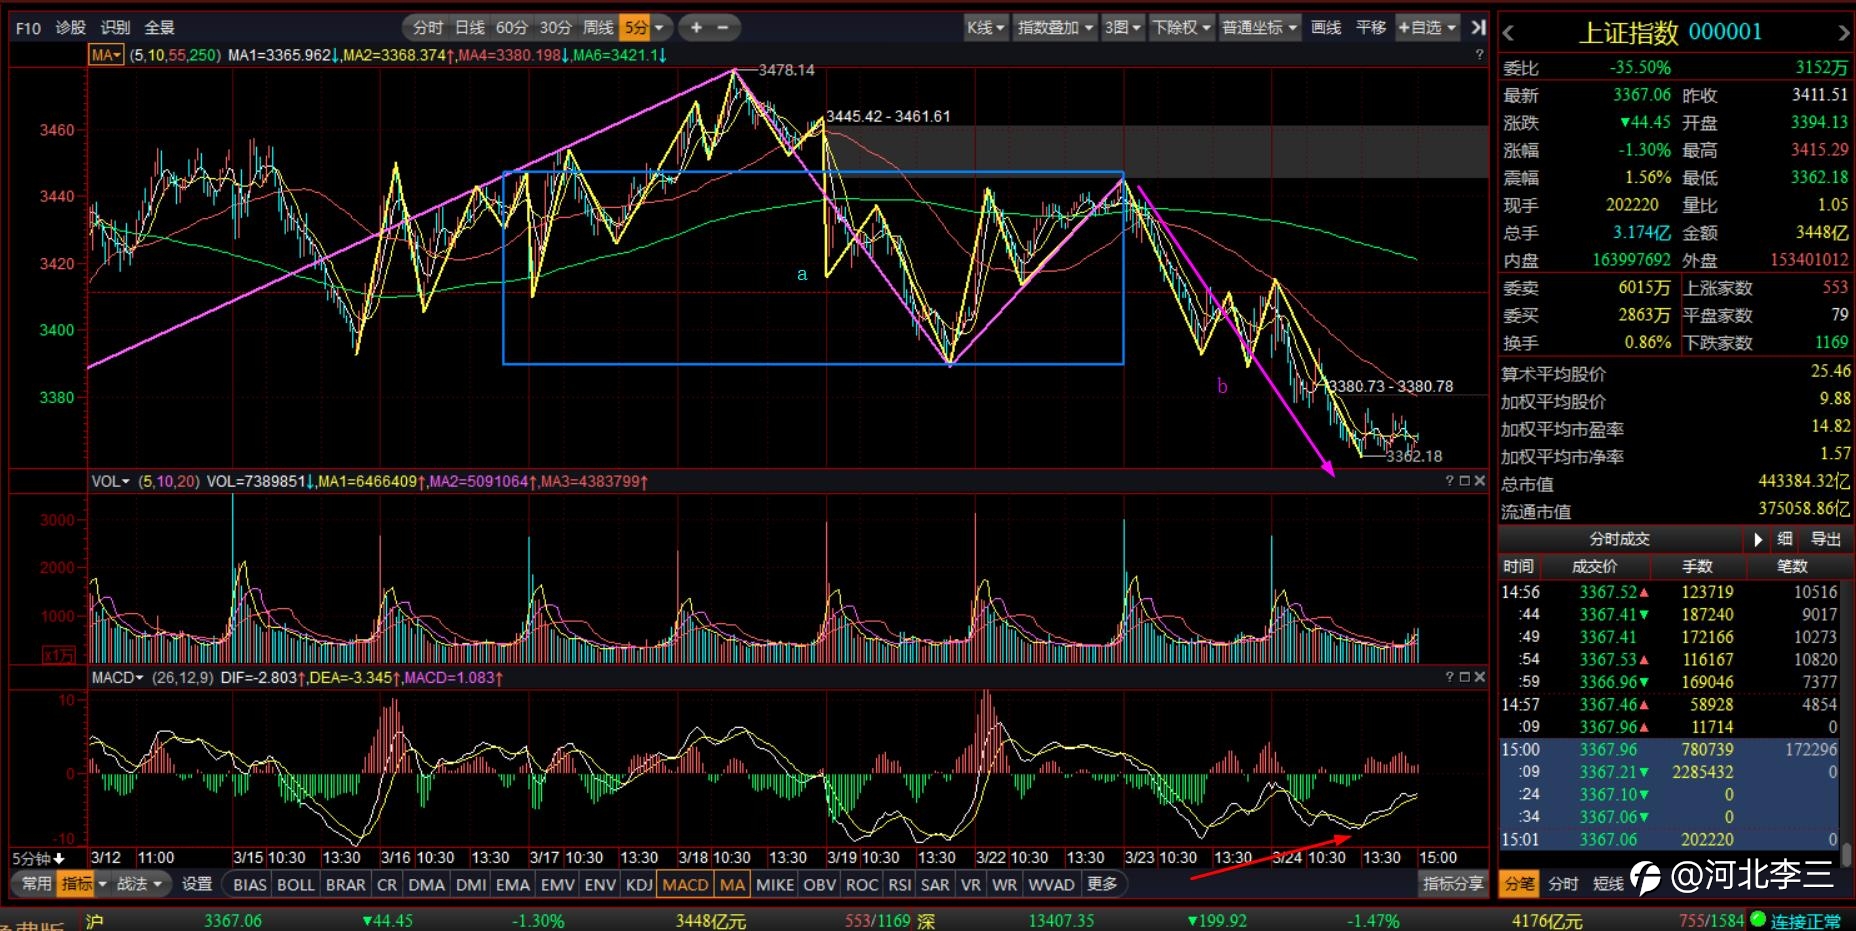Toggle the BRAR indicator
Screen dimensions: 1856x931
point(346,885)
